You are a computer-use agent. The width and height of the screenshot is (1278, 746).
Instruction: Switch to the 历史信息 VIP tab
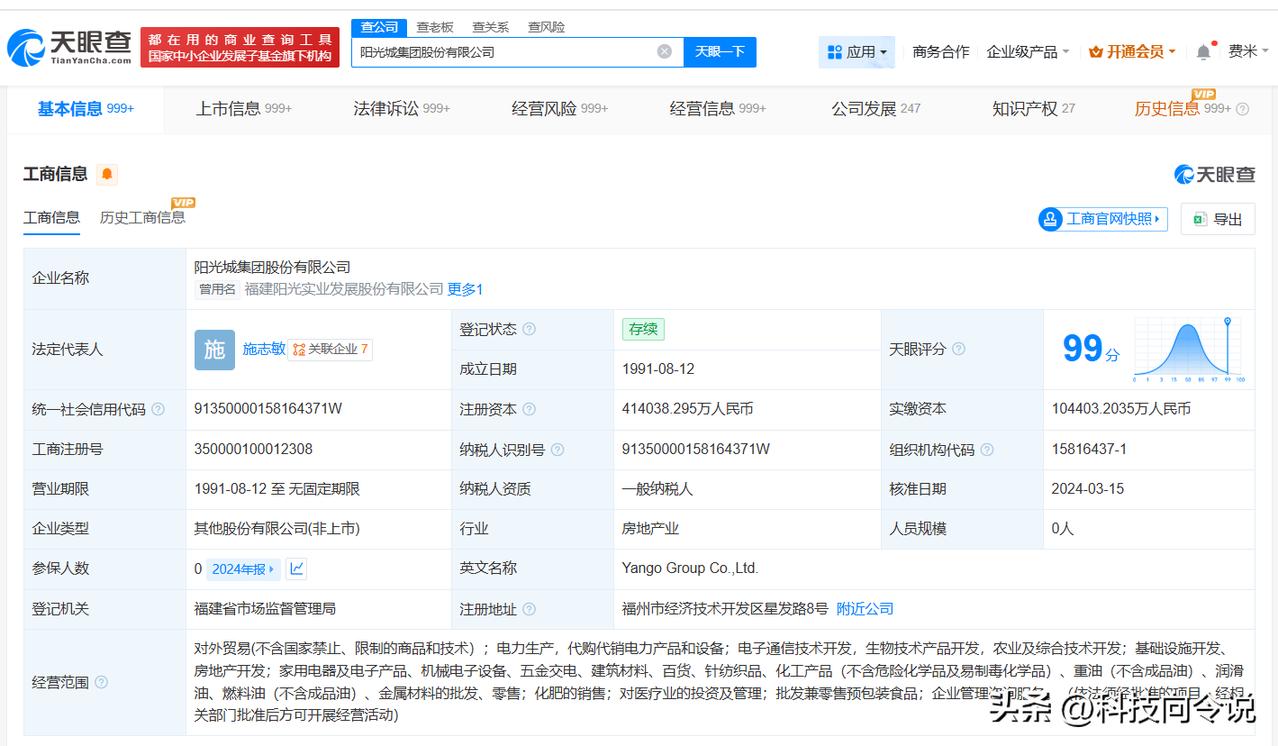click(1182, 109)
